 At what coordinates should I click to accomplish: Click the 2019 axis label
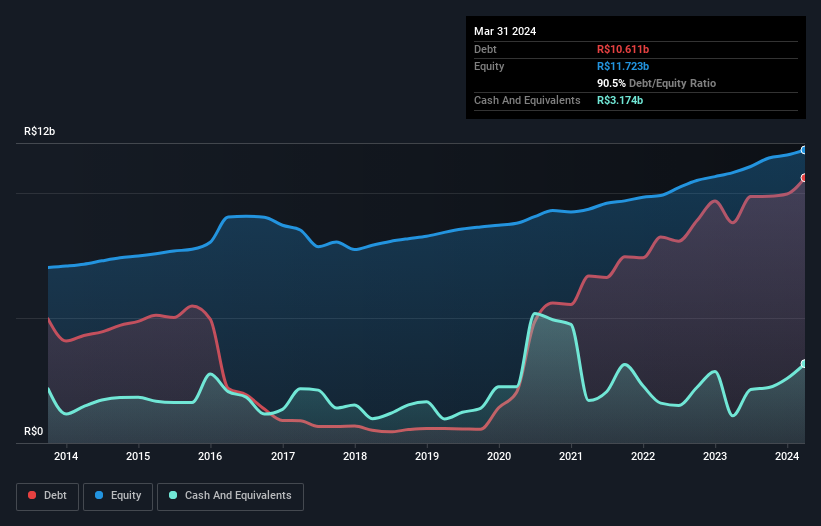tap(427, 456)
